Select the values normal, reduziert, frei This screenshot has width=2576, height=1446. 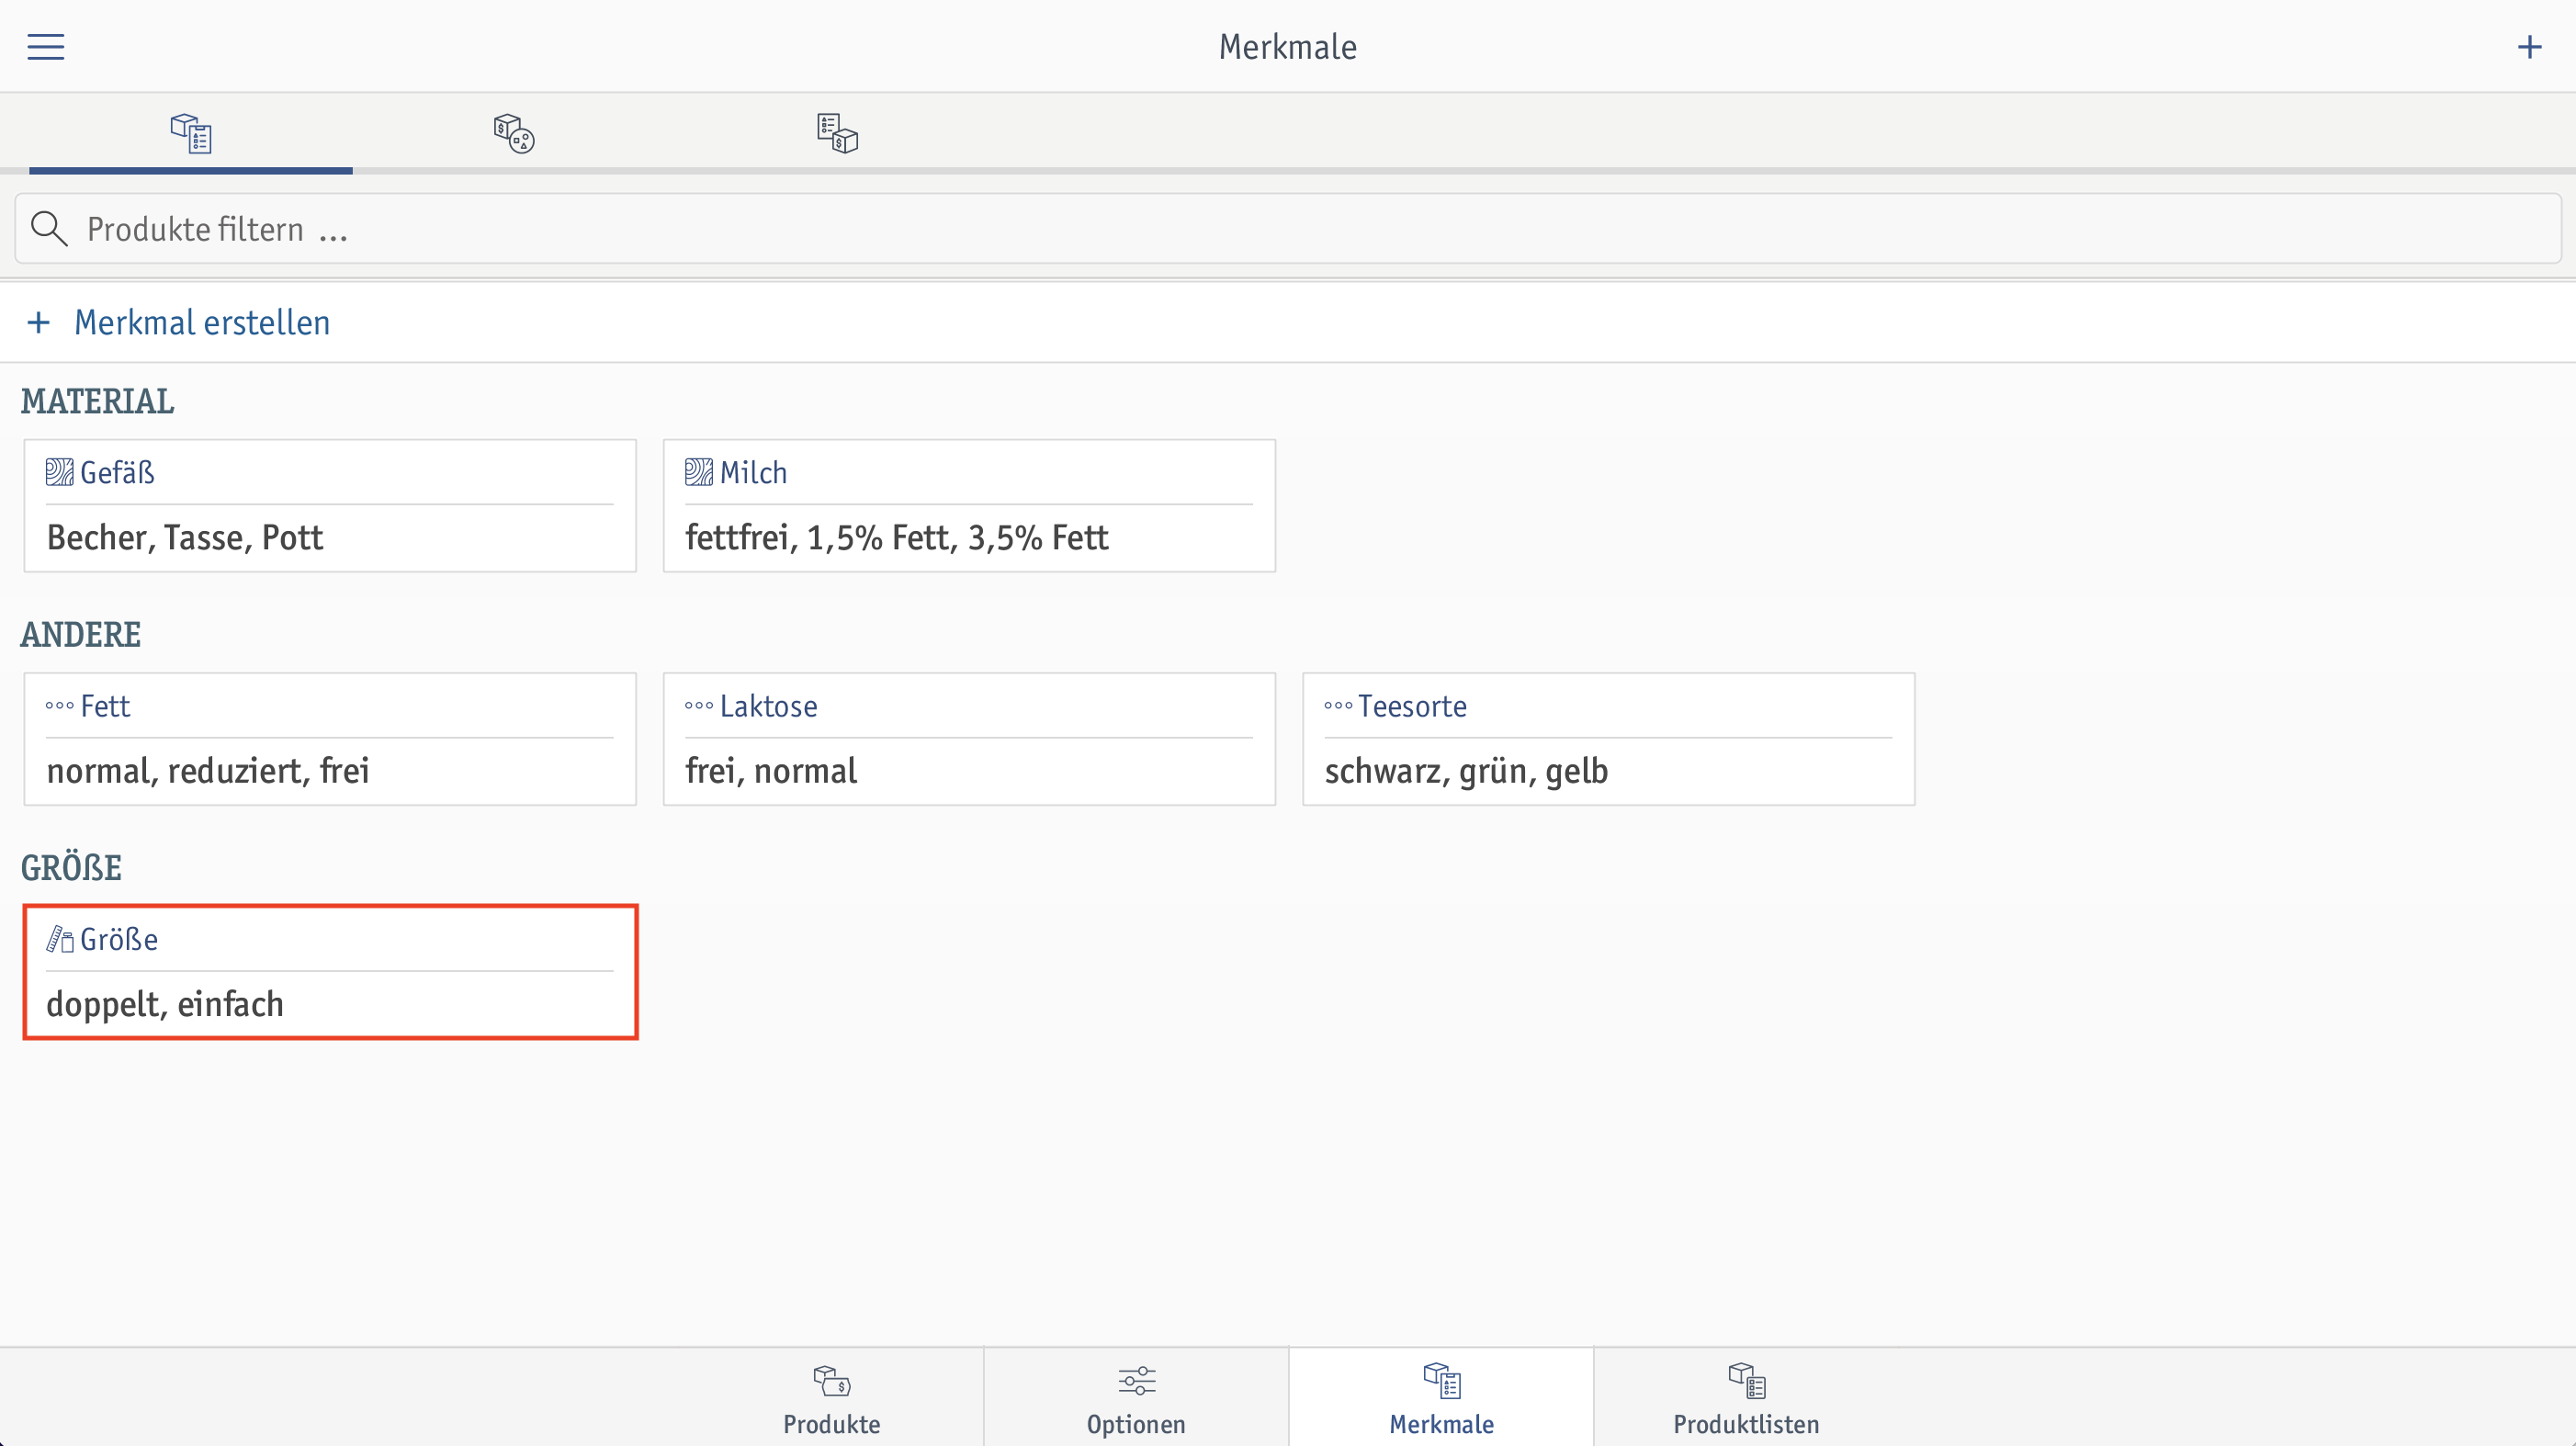pyautogui.click(x=208, y=771)
